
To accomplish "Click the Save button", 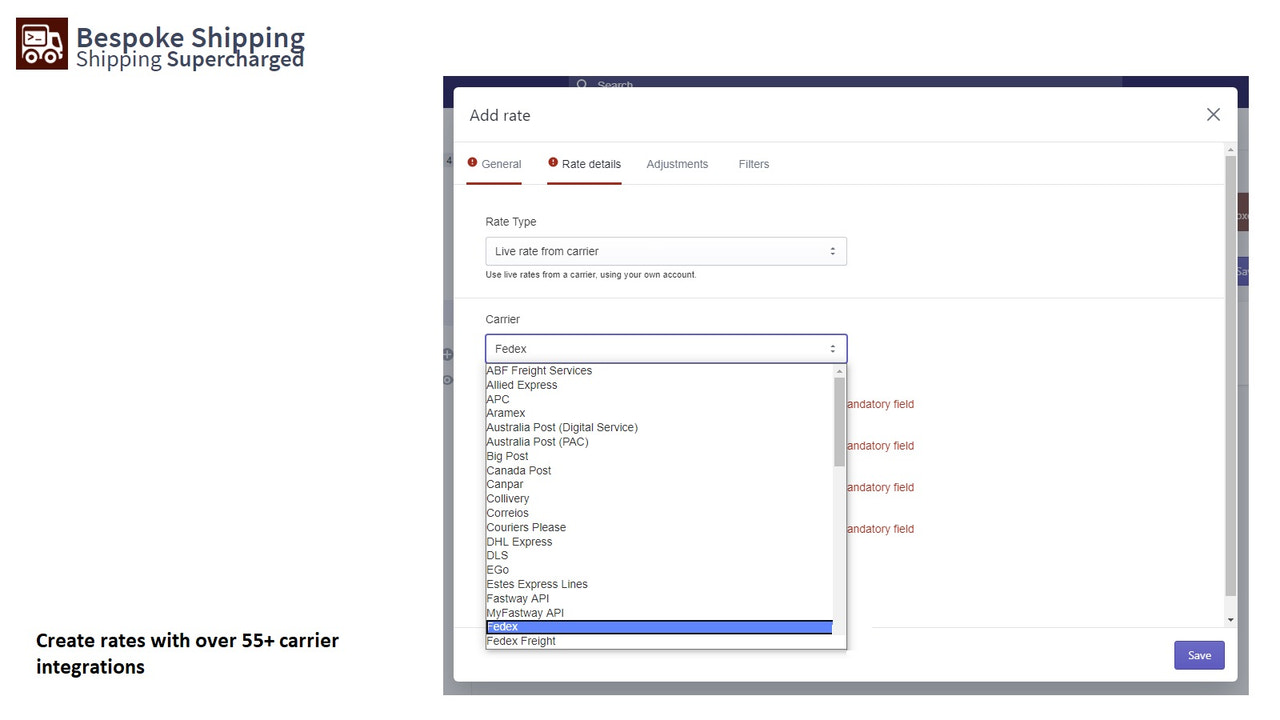I will pos(1198,655).
